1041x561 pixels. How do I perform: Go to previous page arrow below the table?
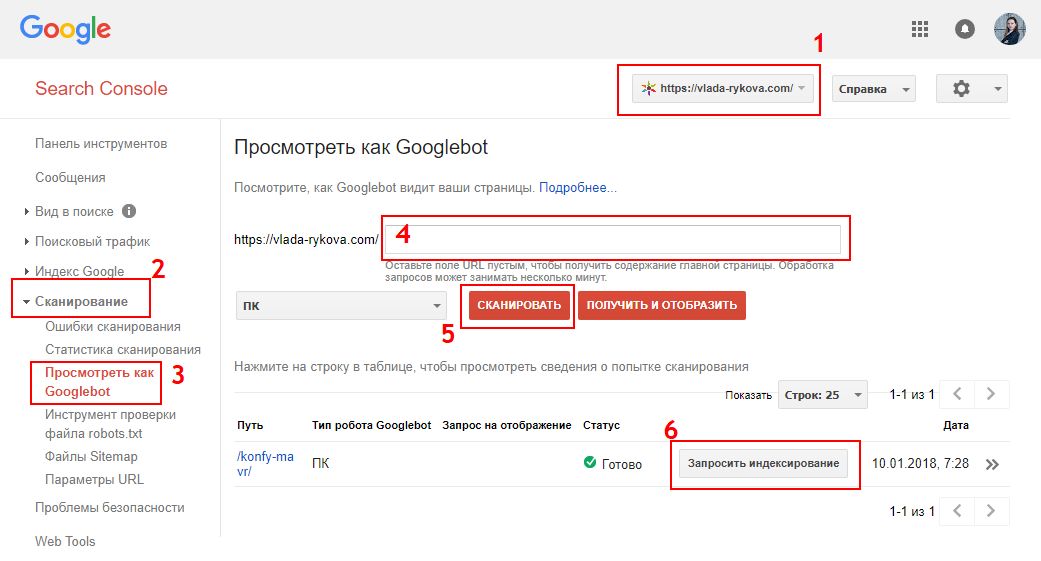pos(957,511)
